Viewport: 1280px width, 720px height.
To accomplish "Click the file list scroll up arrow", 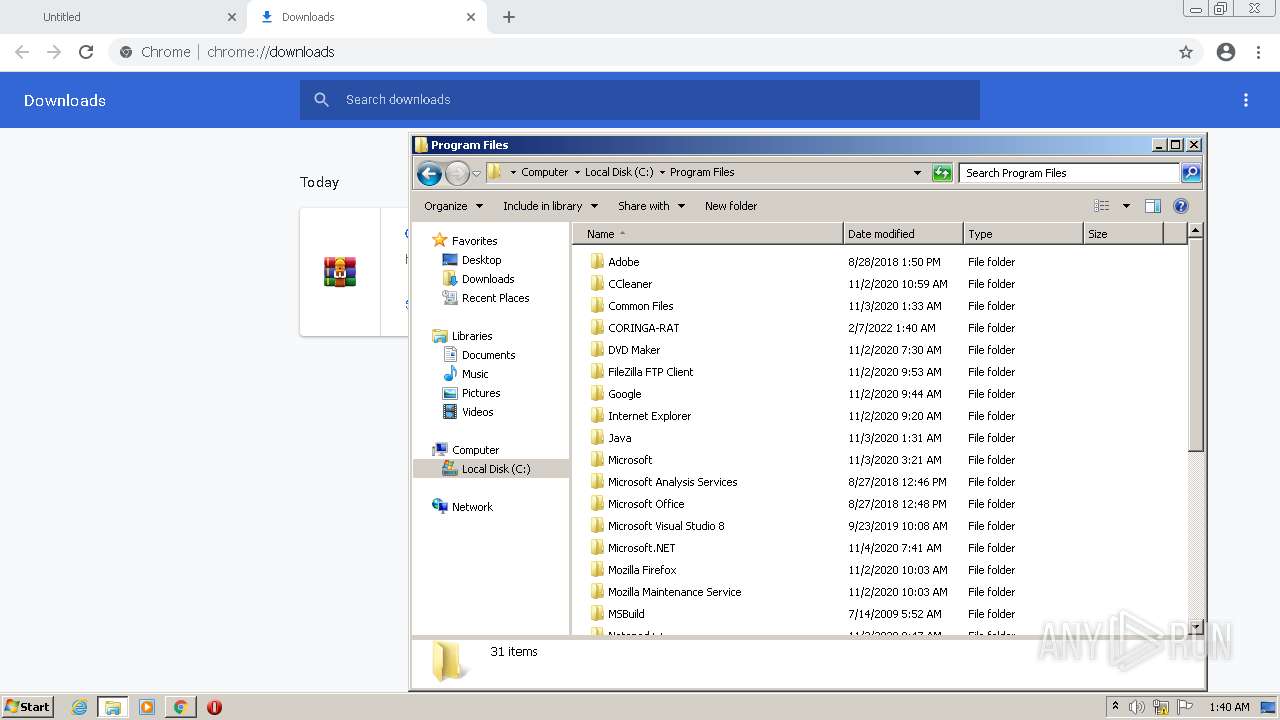I will pyautogui.click(x=1195, y=231).
